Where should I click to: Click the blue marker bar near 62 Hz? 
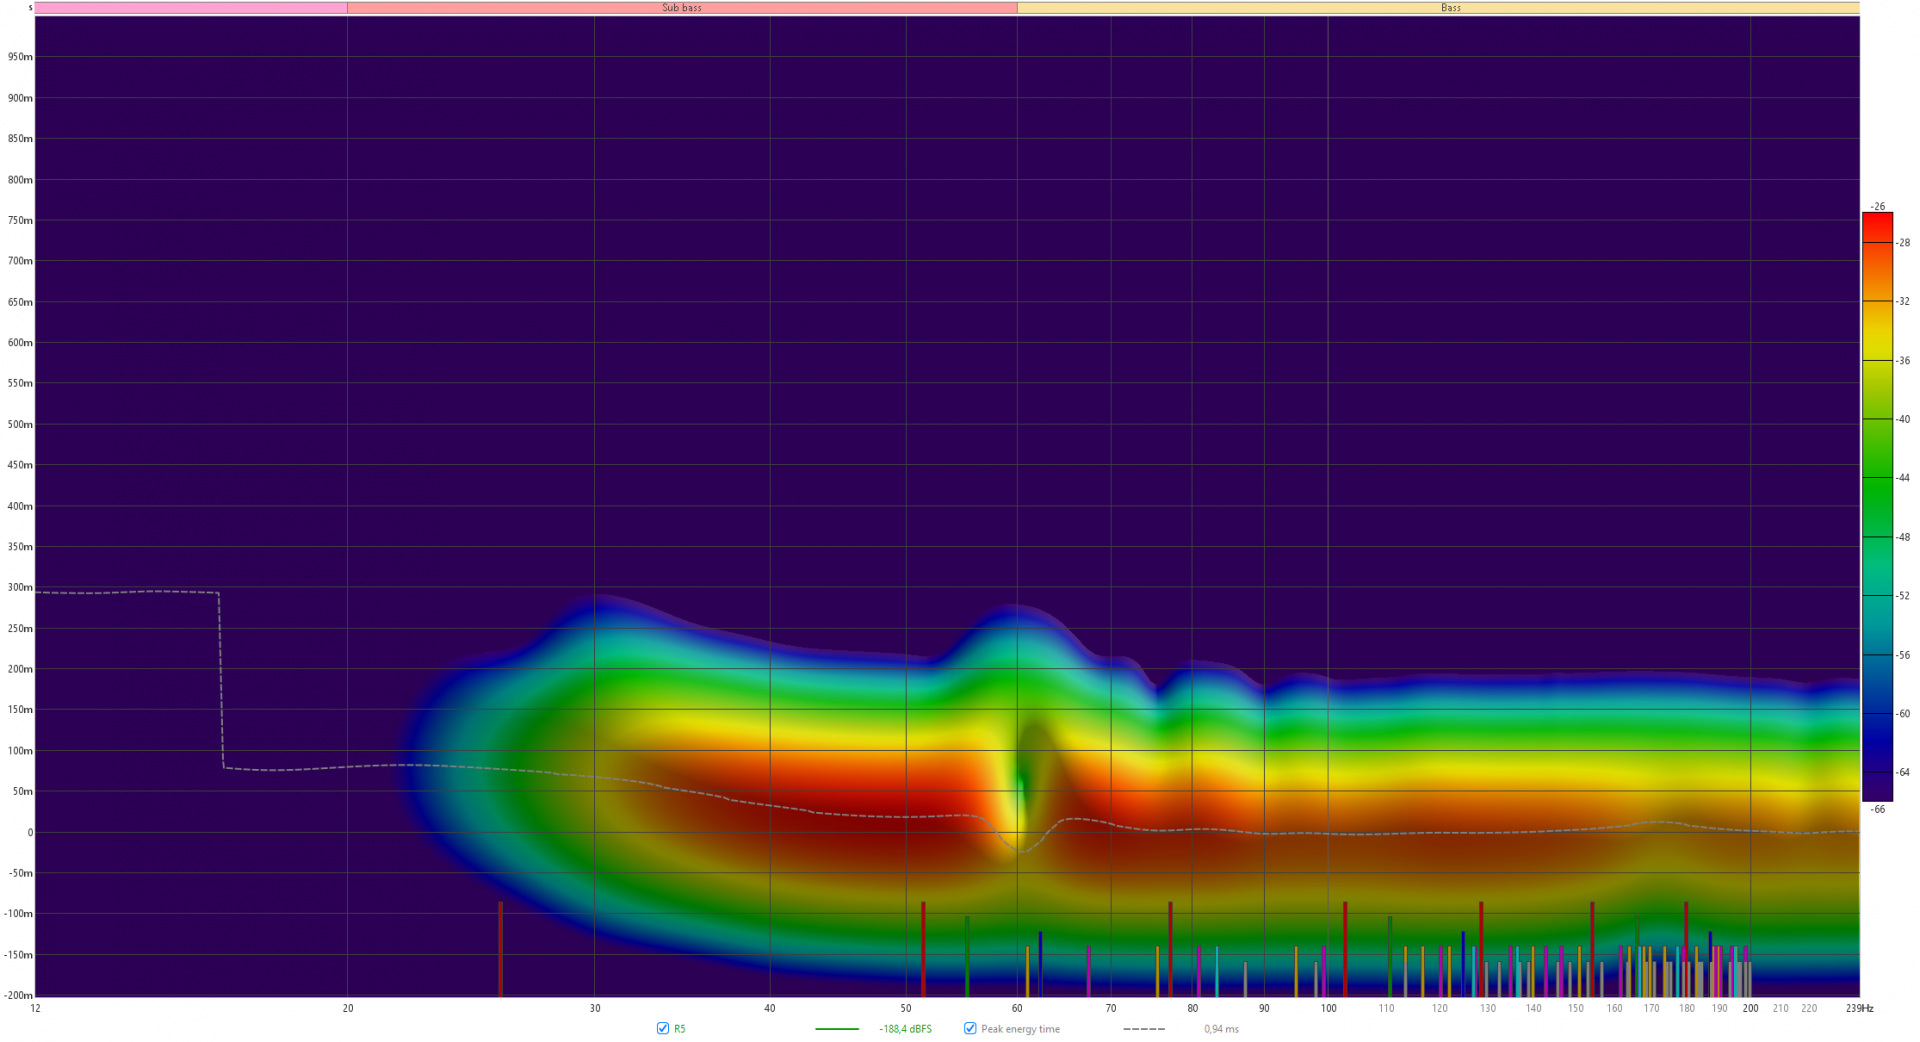(1040, 963)
